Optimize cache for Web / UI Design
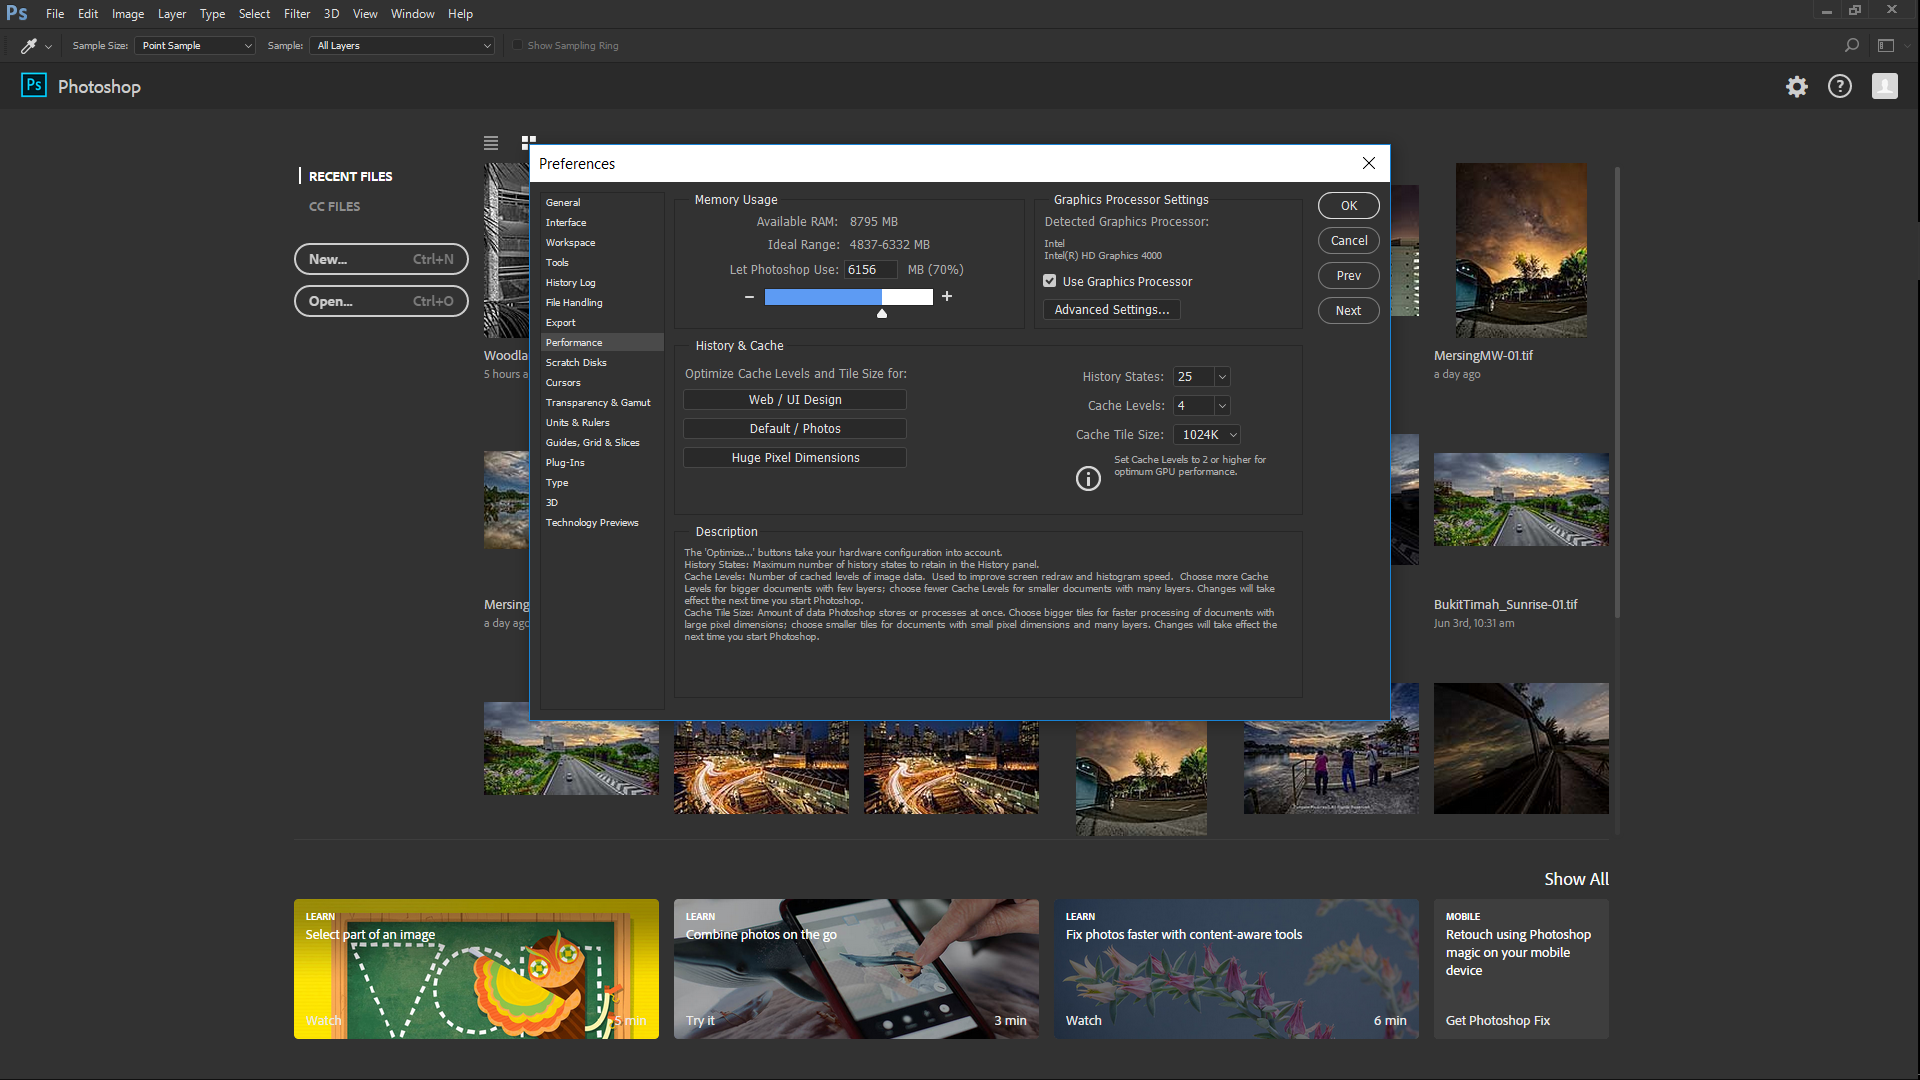 tap(795, 399)
